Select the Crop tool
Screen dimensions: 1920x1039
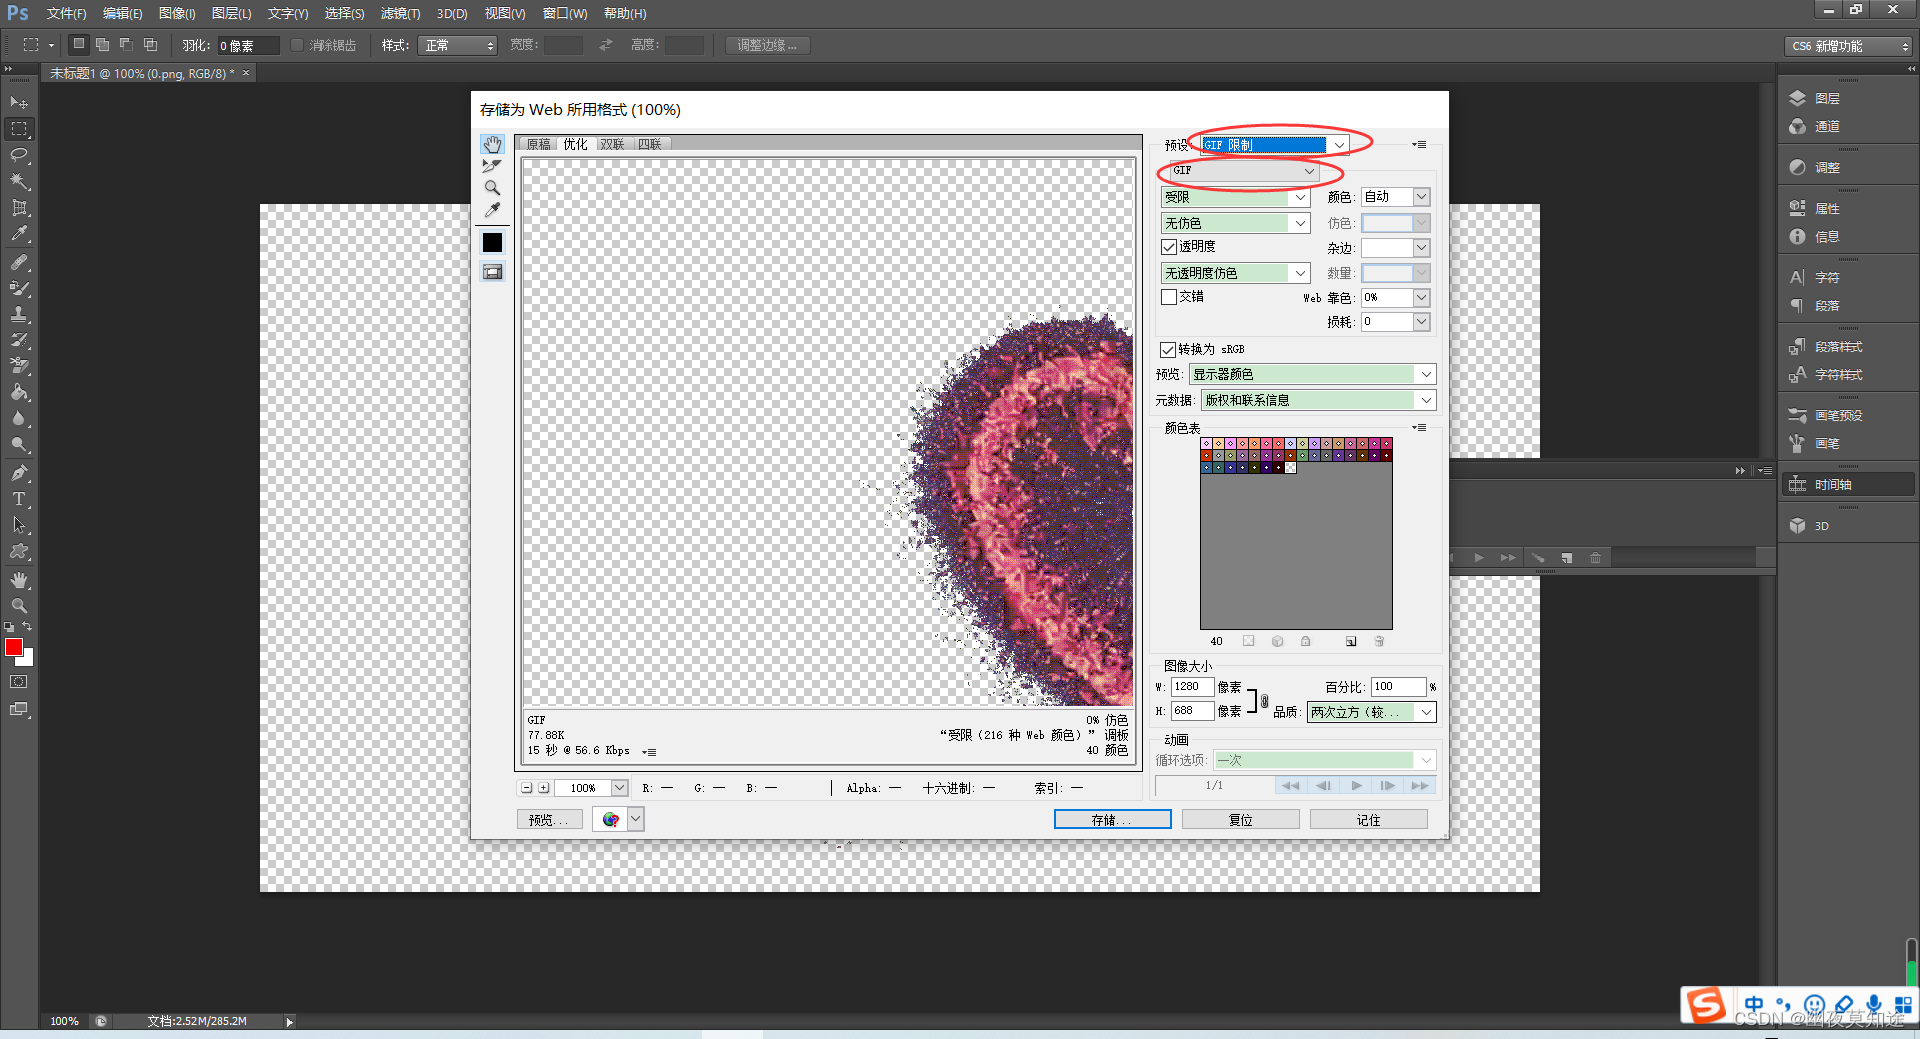pyautogui.click(x=19, y=207)
